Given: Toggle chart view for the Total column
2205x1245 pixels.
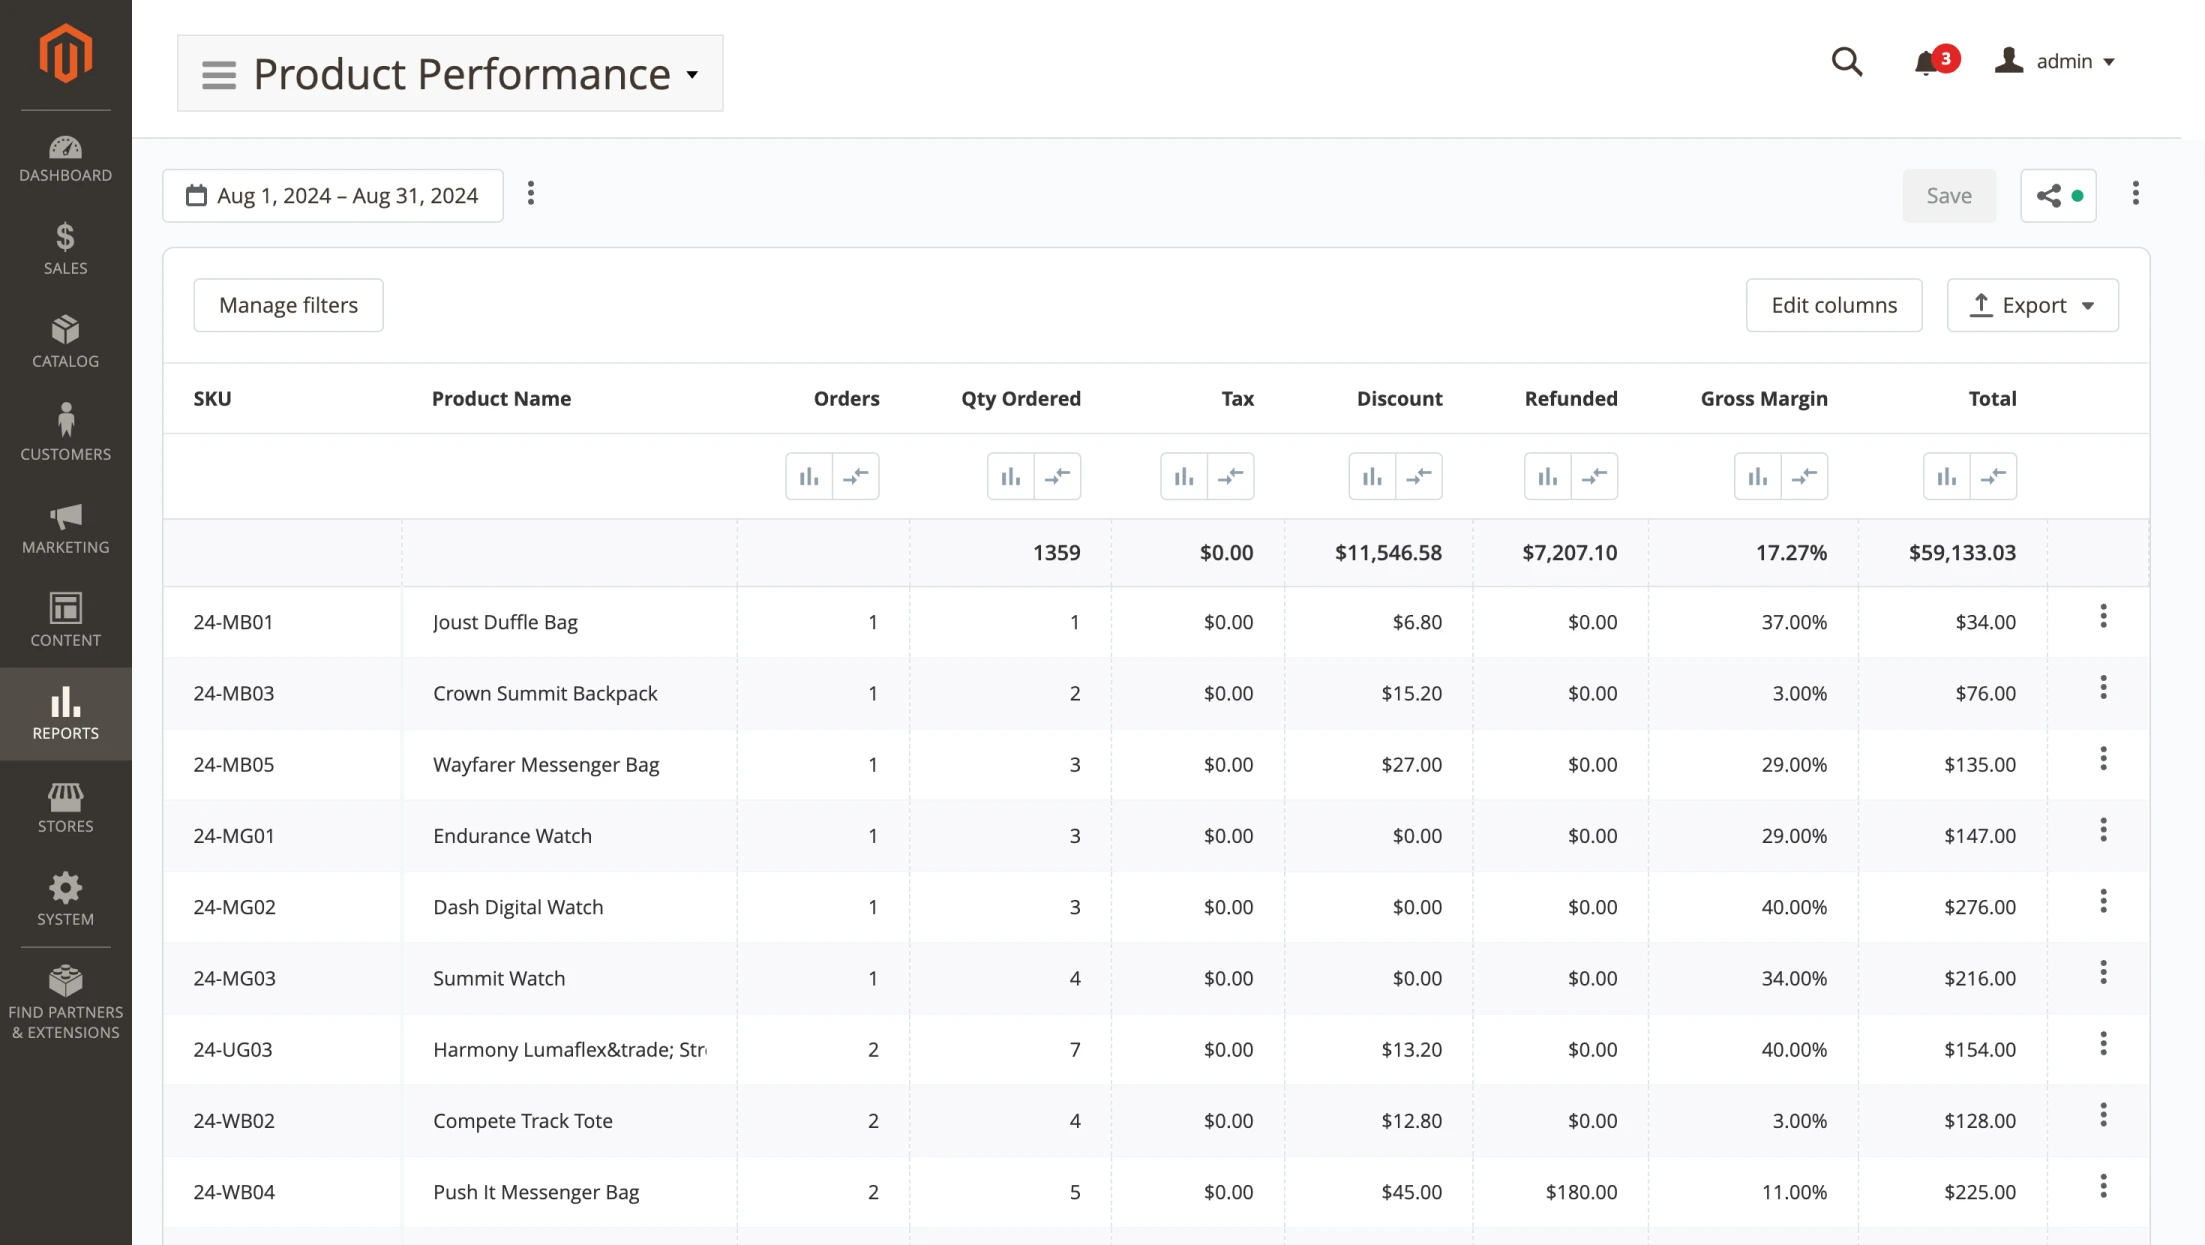Looking at the screenshot, I should pos(1945,476).
